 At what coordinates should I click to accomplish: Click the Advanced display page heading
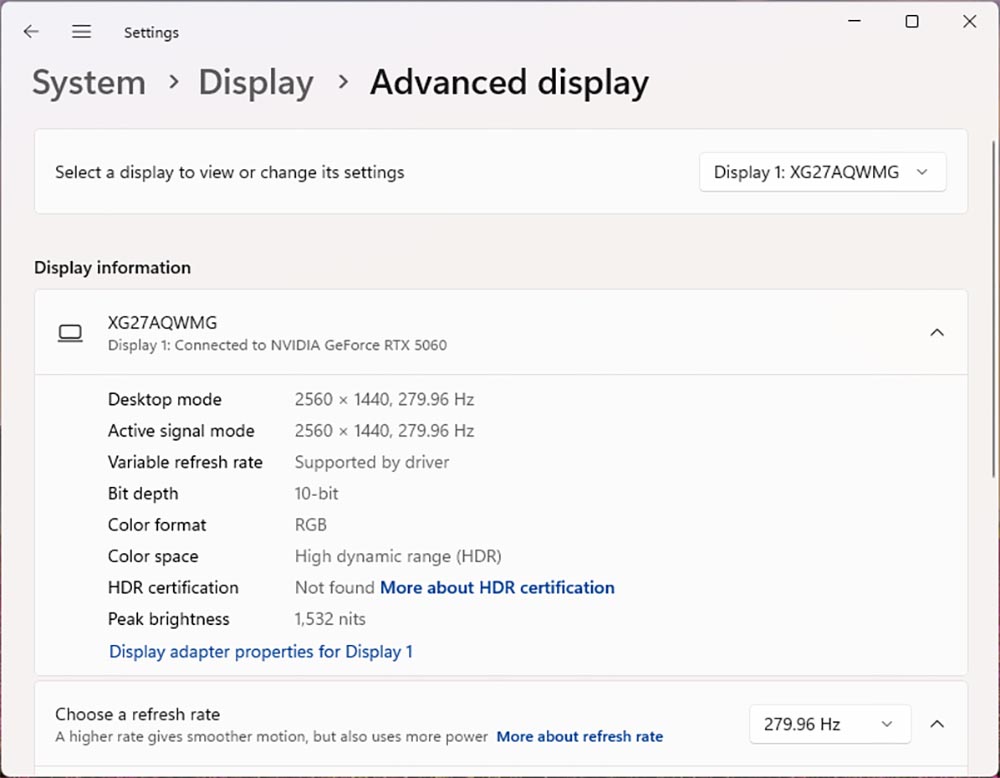coord(509,82)
